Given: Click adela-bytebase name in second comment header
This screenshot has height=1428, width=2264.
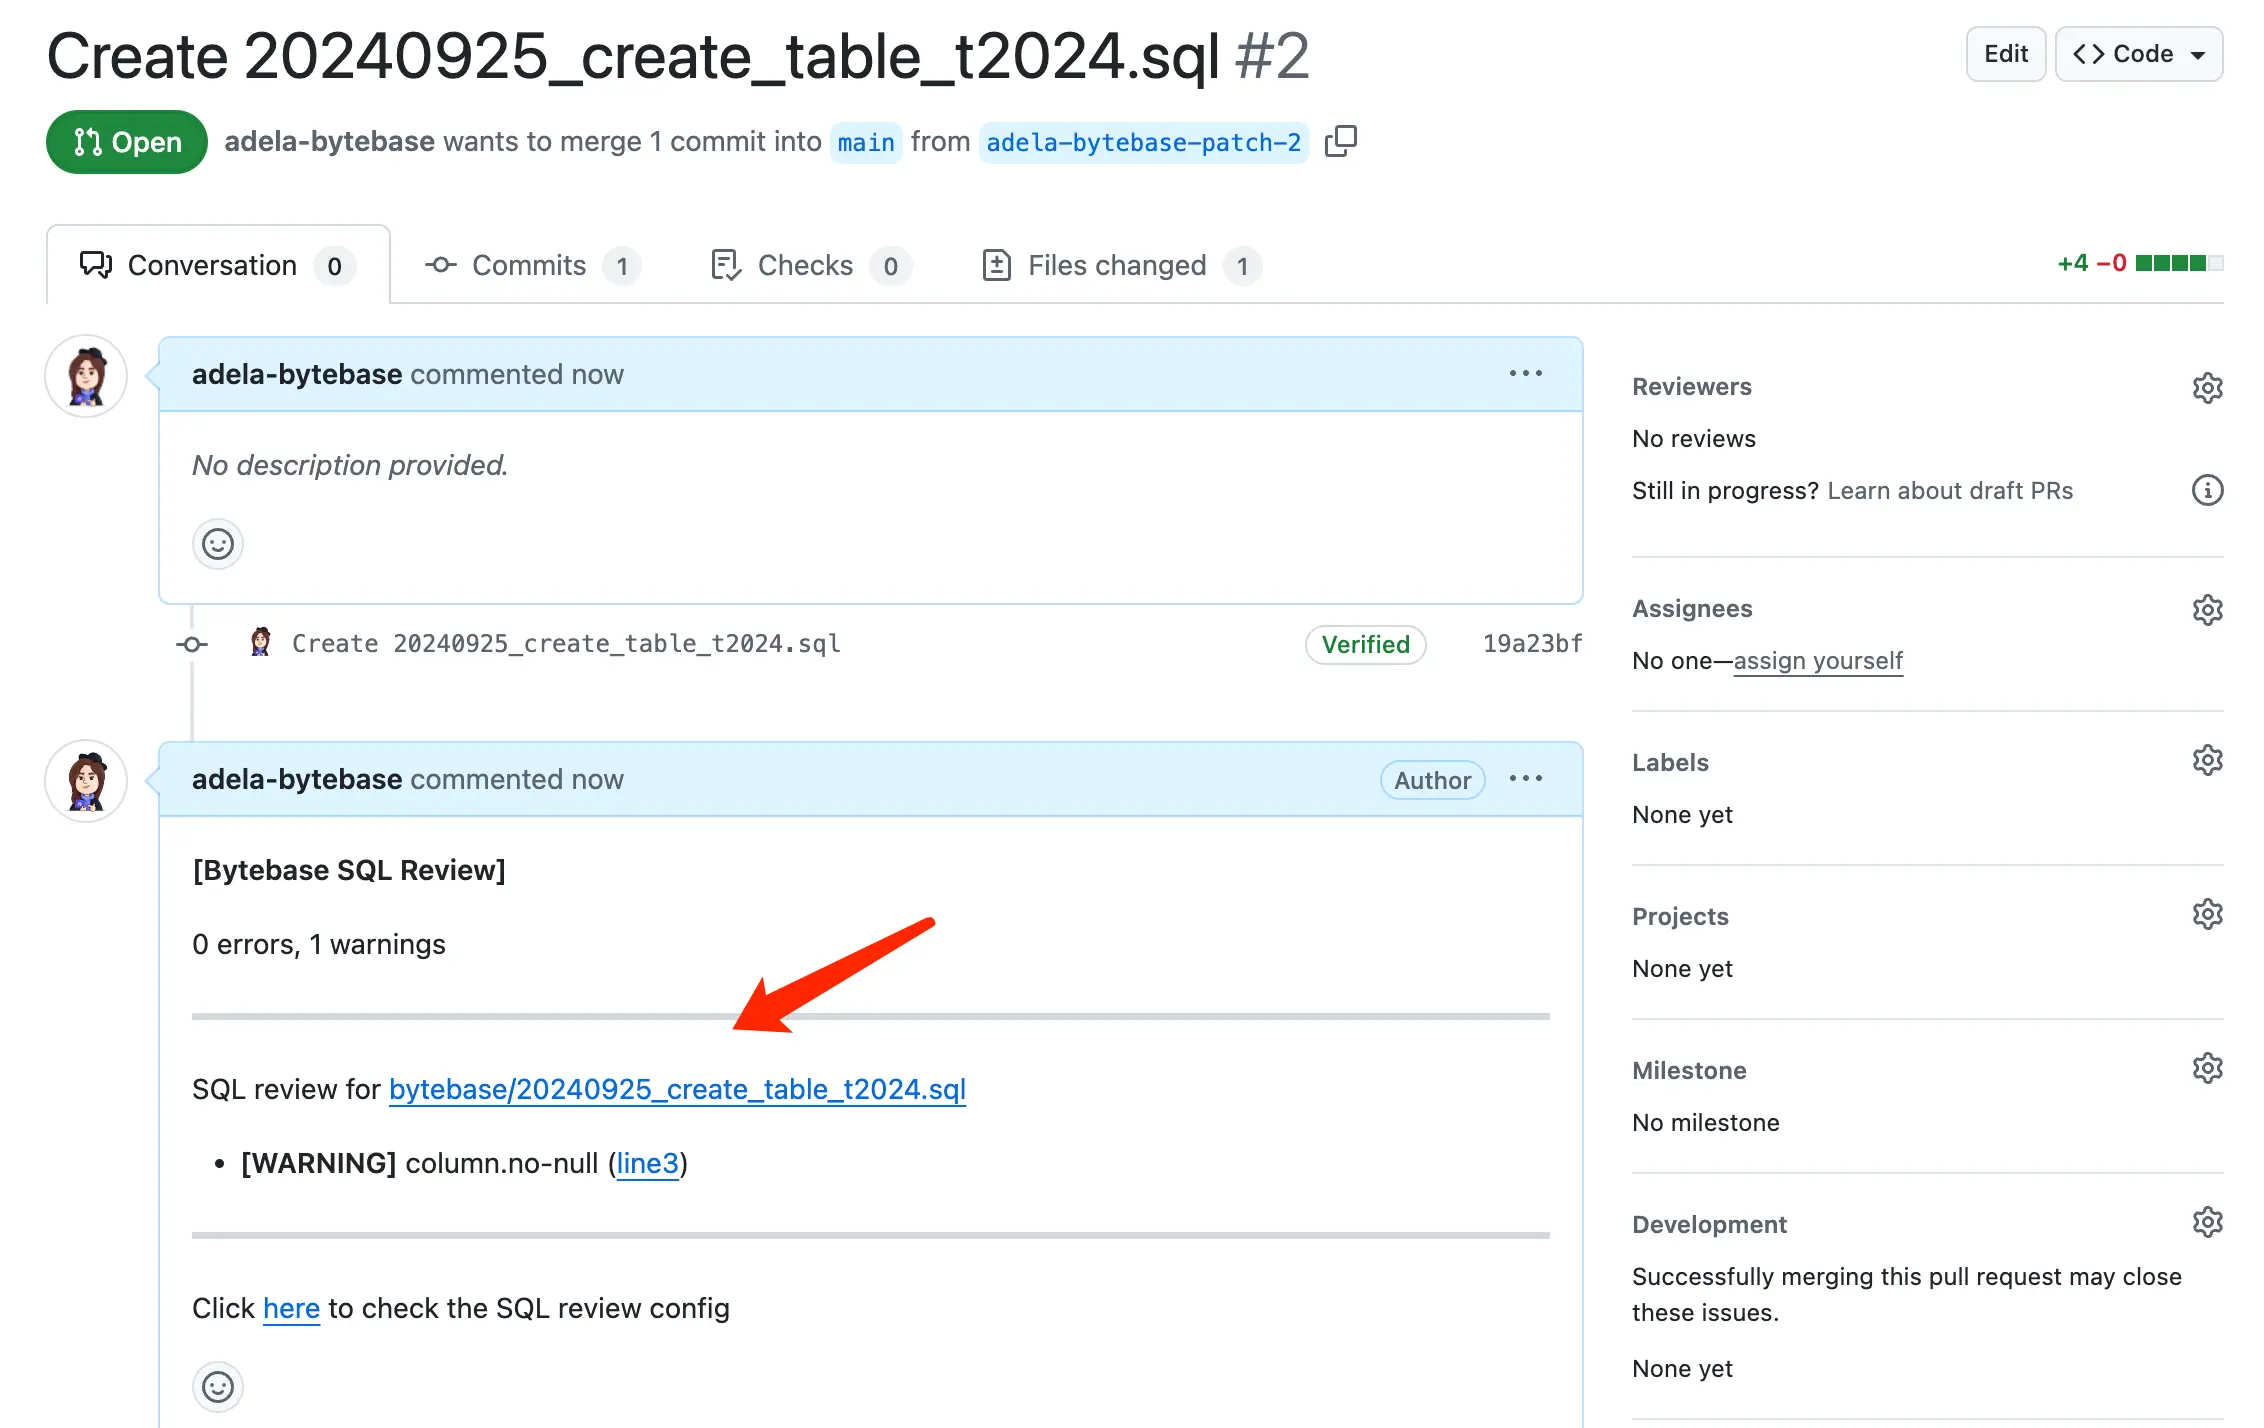Looking at the screenshot, I should coord(297,779).
